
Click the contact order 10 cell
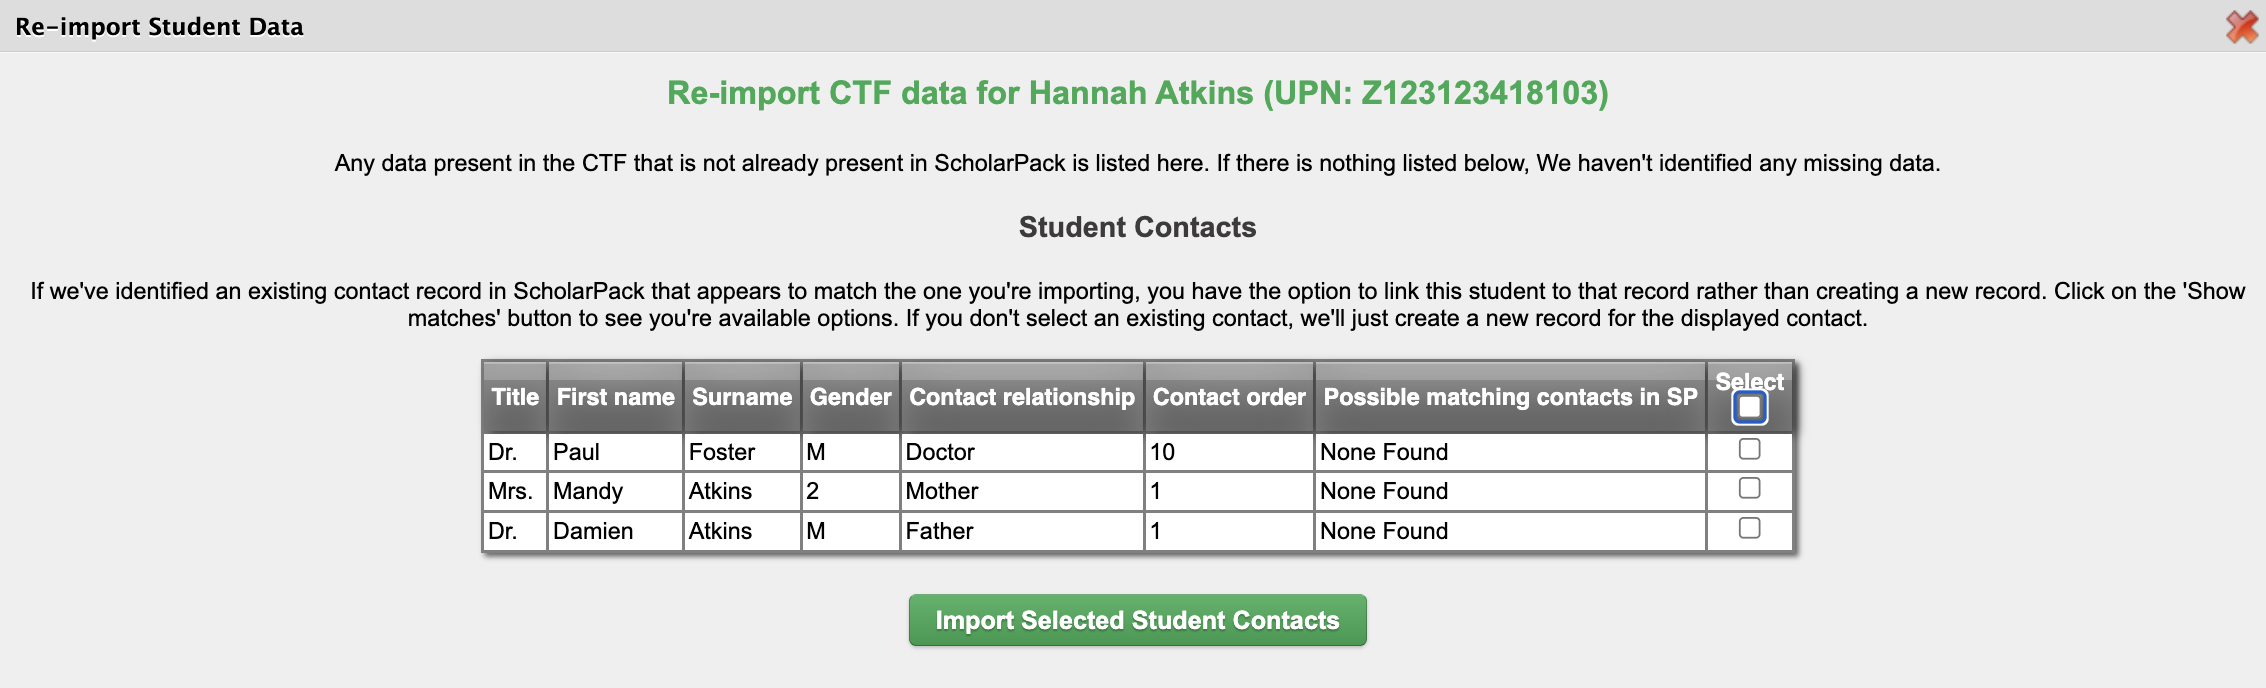(1229, 452)
